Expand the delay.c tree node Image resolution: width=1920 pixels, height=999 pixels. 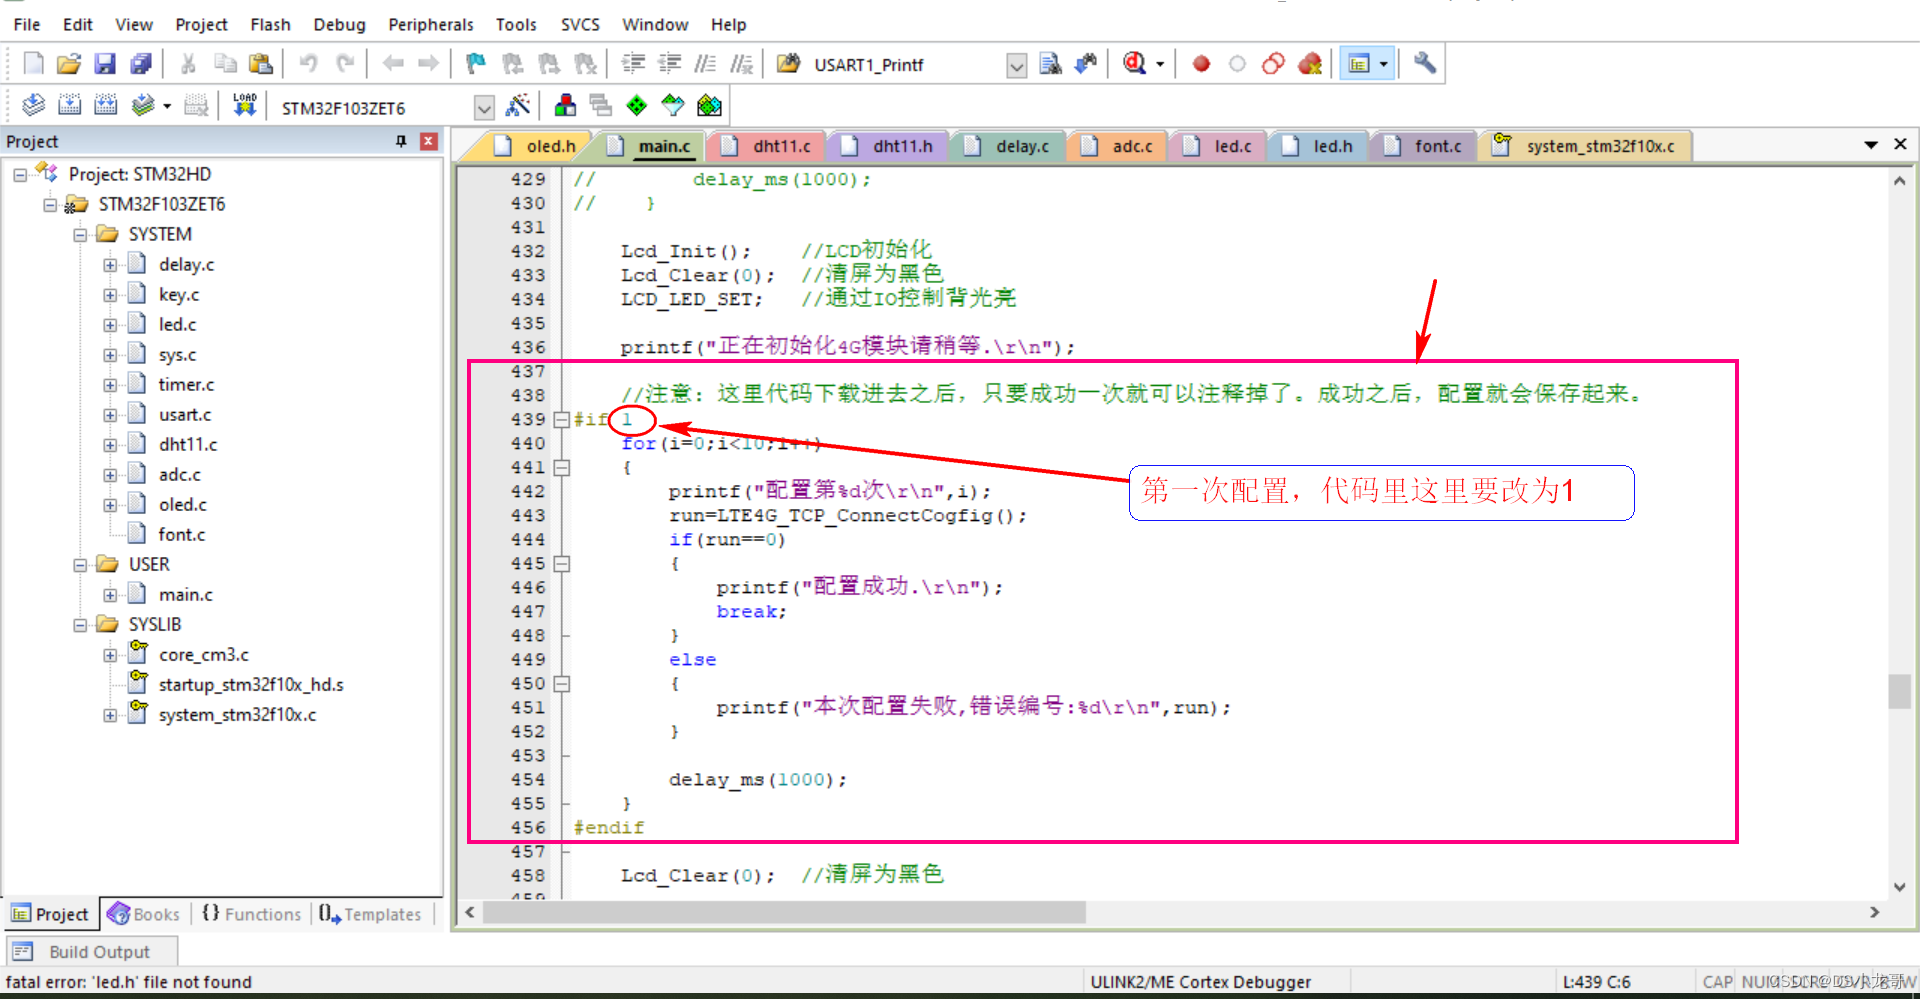pyautogui.click(x=110, y=265)
